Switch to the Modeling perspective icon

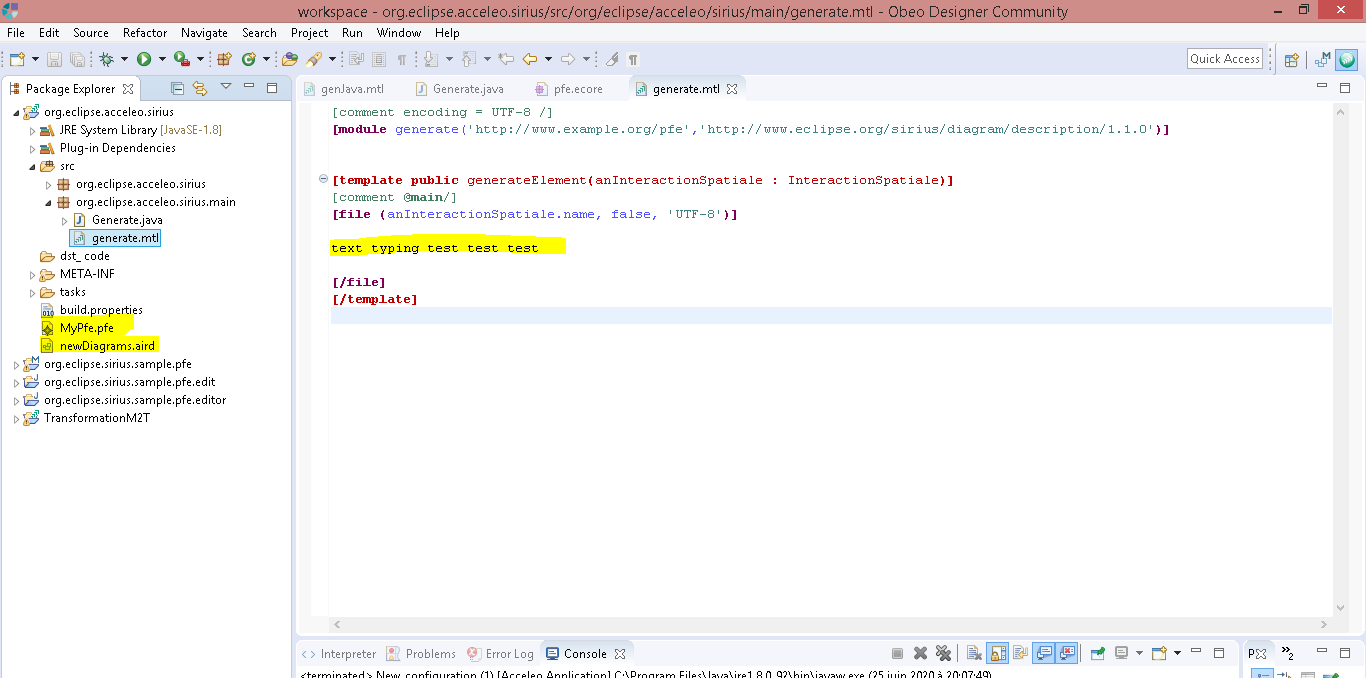coord(1323,60)
